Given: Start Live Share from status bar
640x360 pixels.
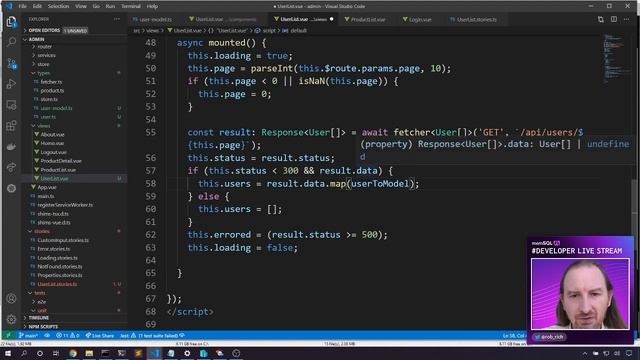Looking at the screenshot, I should (100, 336).
